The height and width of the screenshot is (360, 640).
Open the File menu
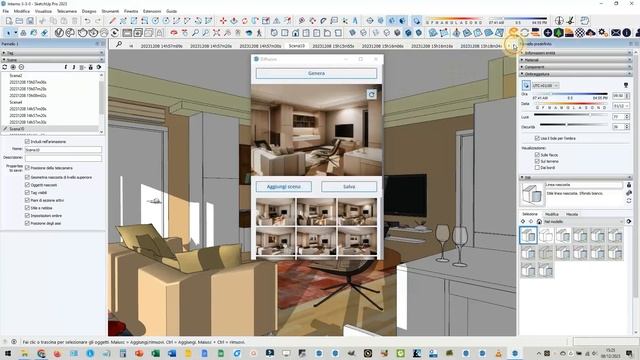6,11
